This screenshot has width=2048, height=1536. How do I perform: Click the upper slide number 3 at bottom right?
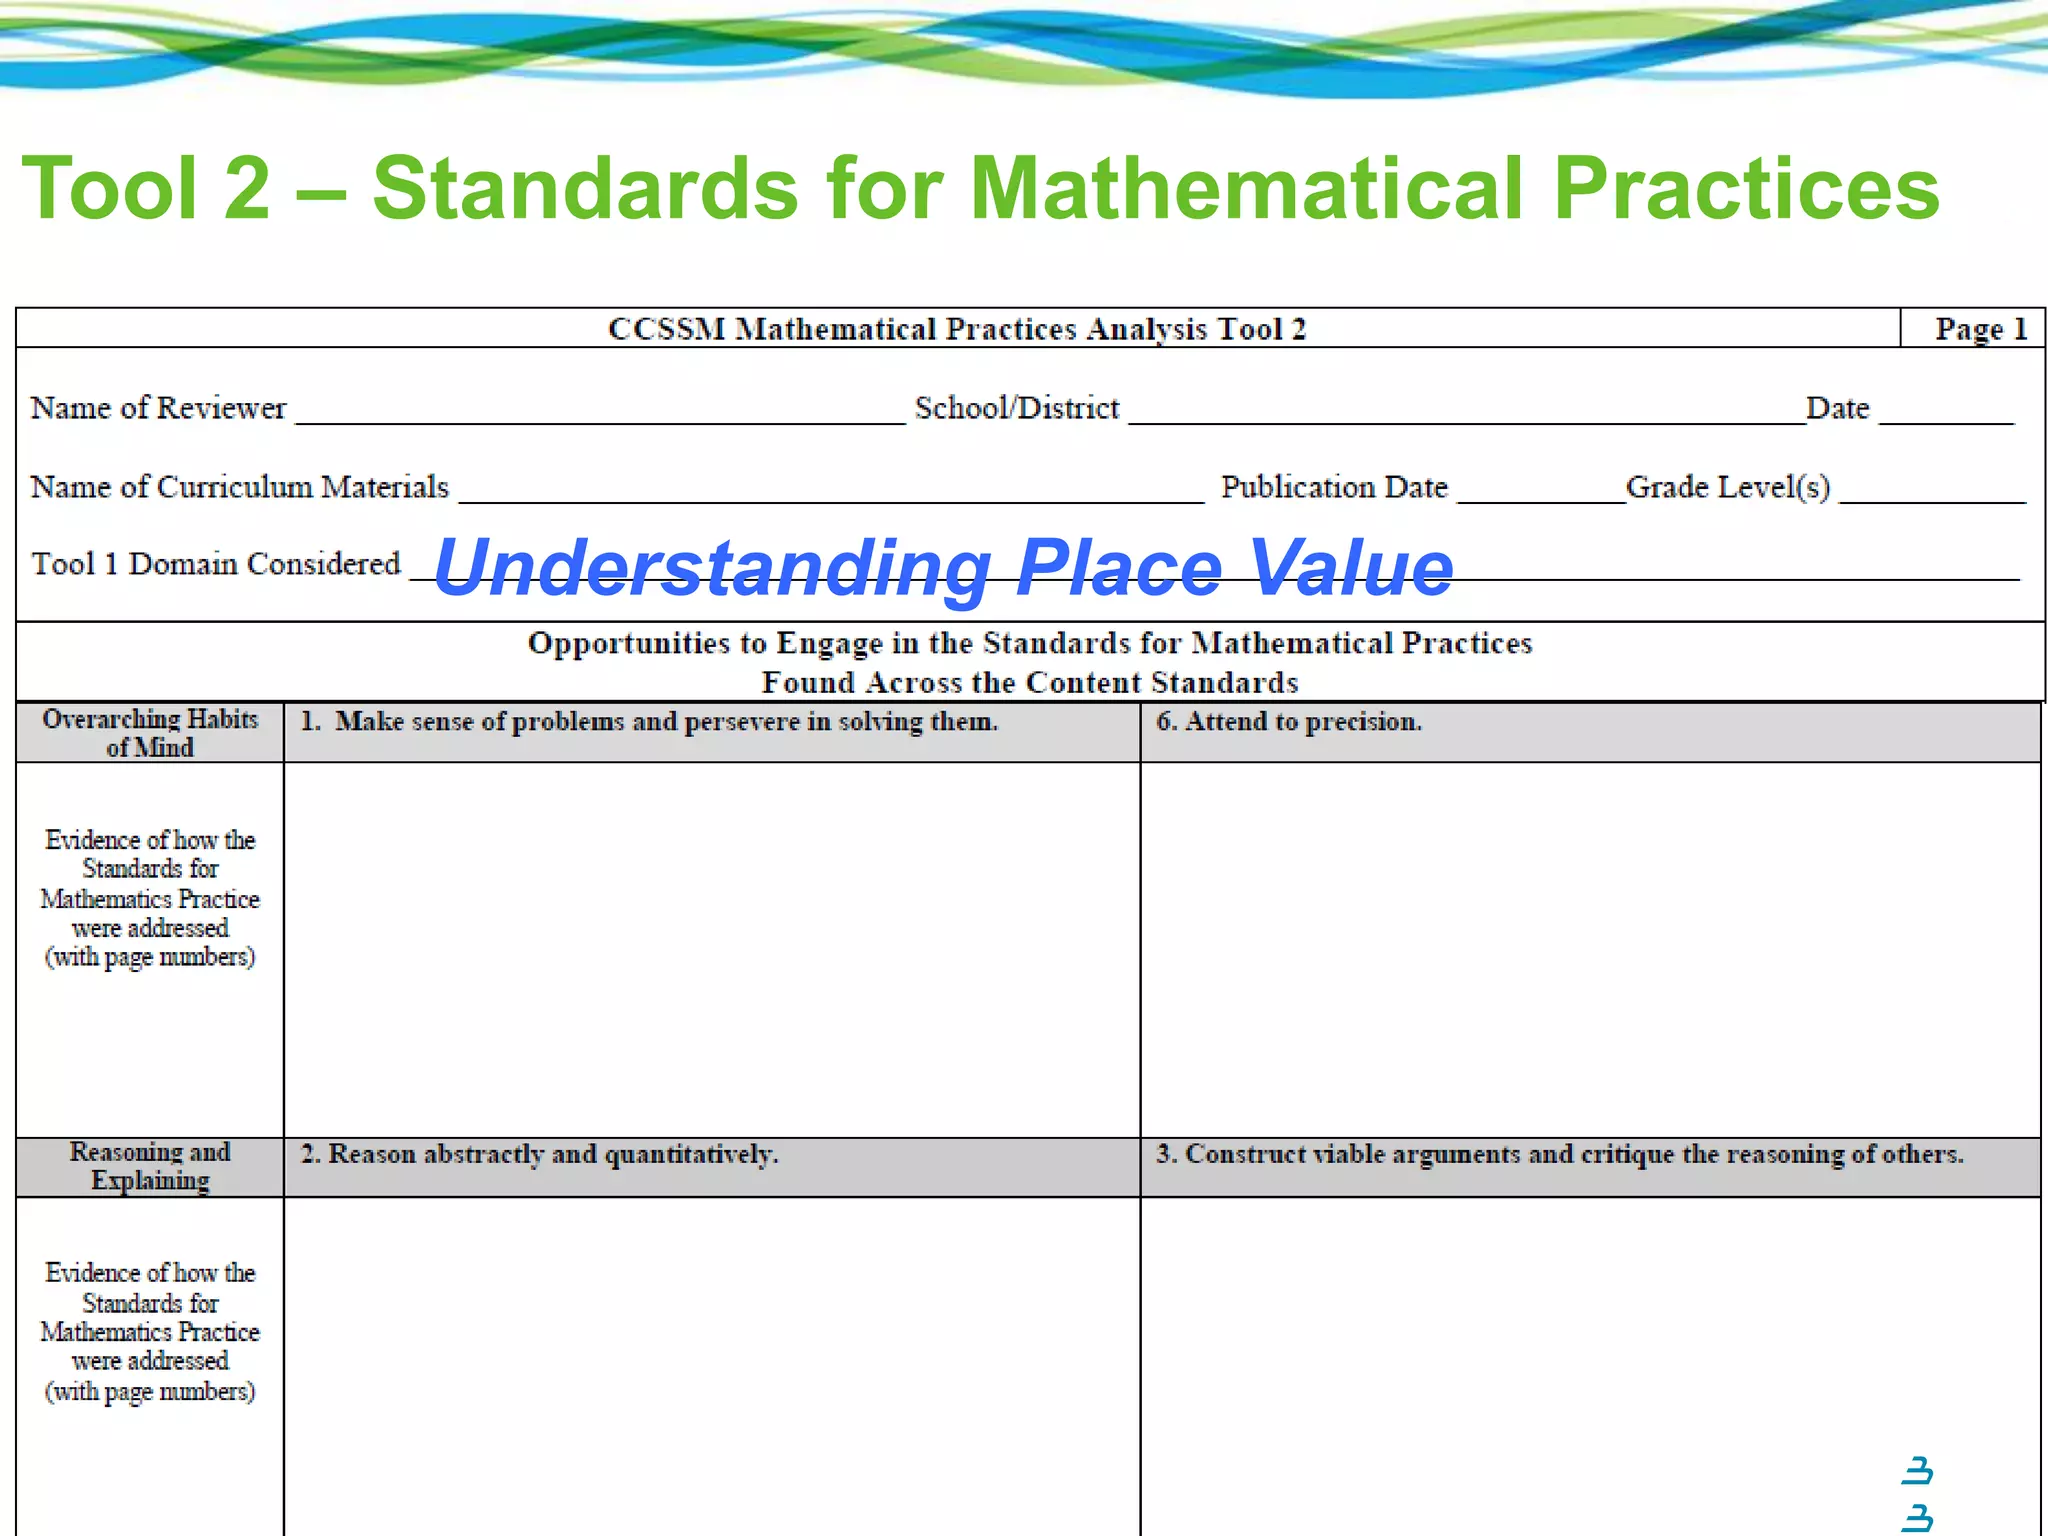1917,1471
